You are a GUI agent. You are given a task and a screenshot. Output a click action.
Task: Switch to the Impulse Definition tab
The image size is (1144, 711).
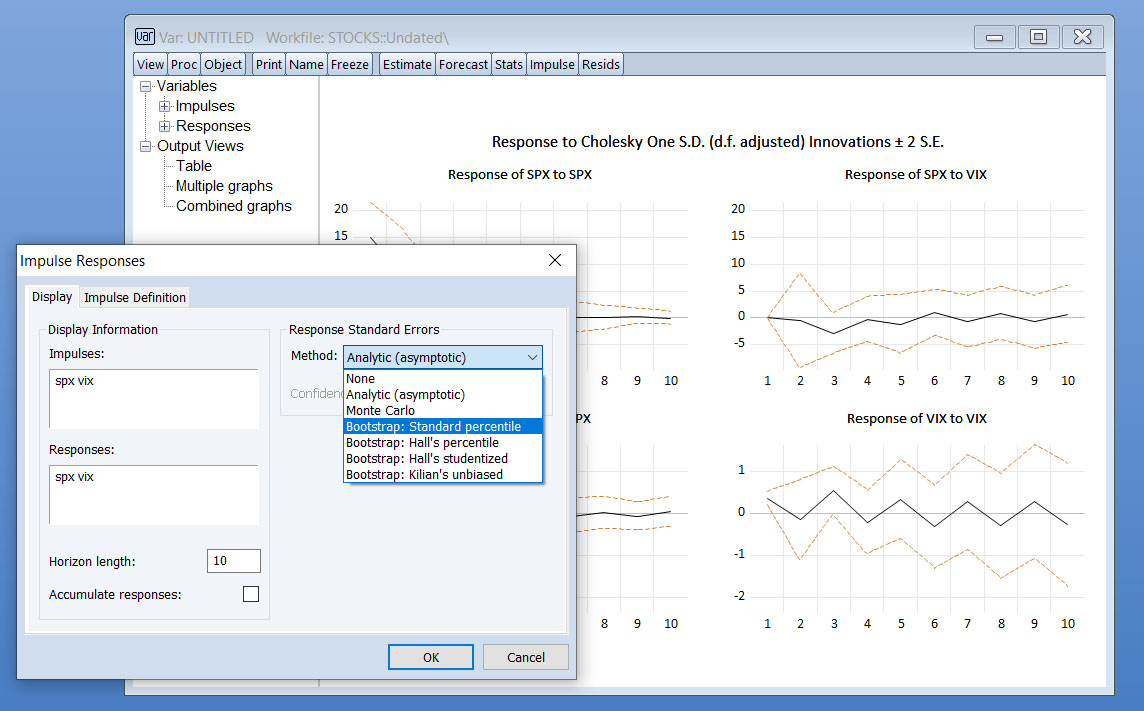(x=135, y=297)
